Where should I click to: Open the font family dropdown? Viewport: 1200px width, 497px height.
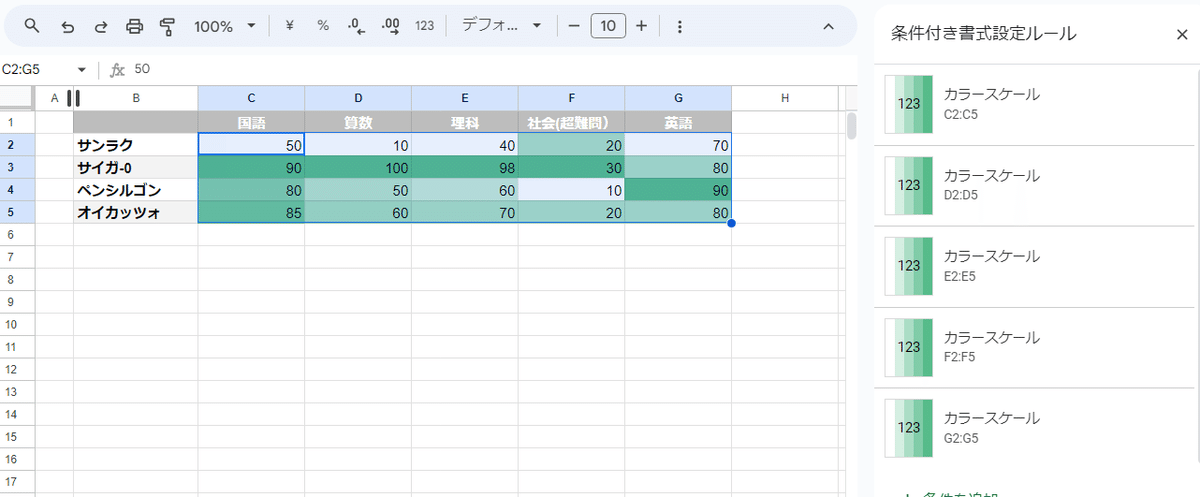pos(501,26)
